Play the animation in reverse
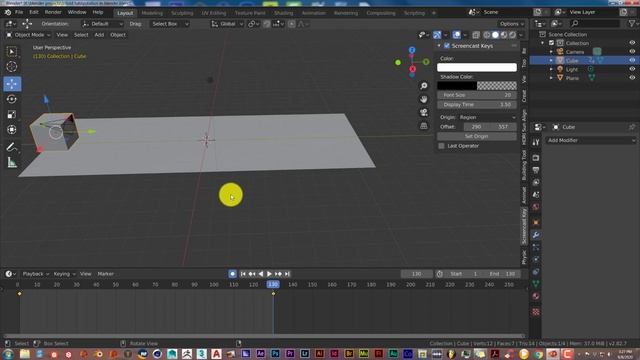The image size is (640, 360). coord(261,274)
